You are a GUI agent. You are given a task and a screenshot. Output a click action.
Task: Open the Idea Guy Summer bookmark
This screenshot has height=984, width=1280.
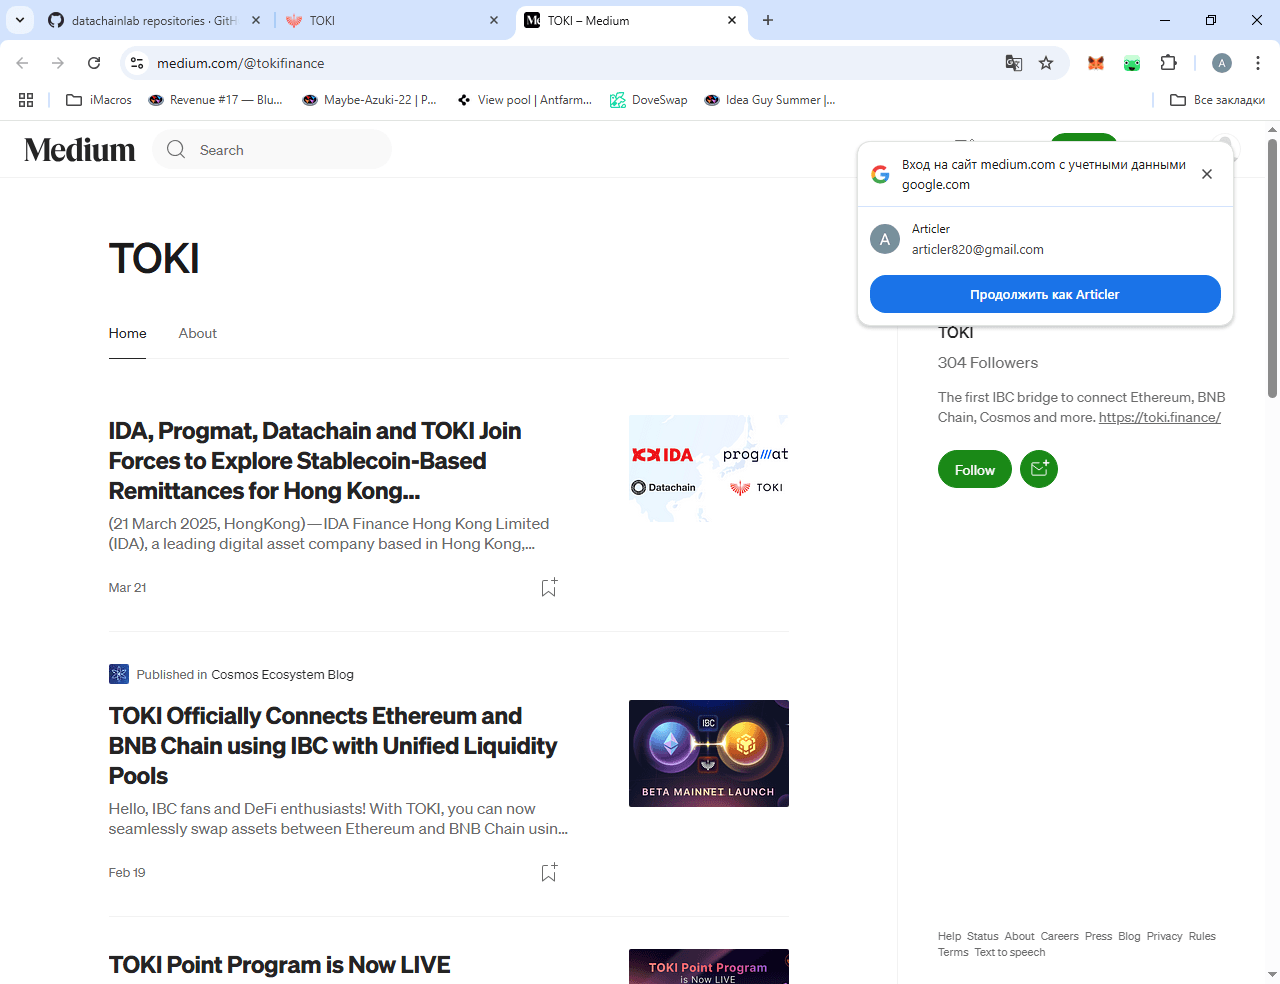pyautogui.click(x=770, y=100)
